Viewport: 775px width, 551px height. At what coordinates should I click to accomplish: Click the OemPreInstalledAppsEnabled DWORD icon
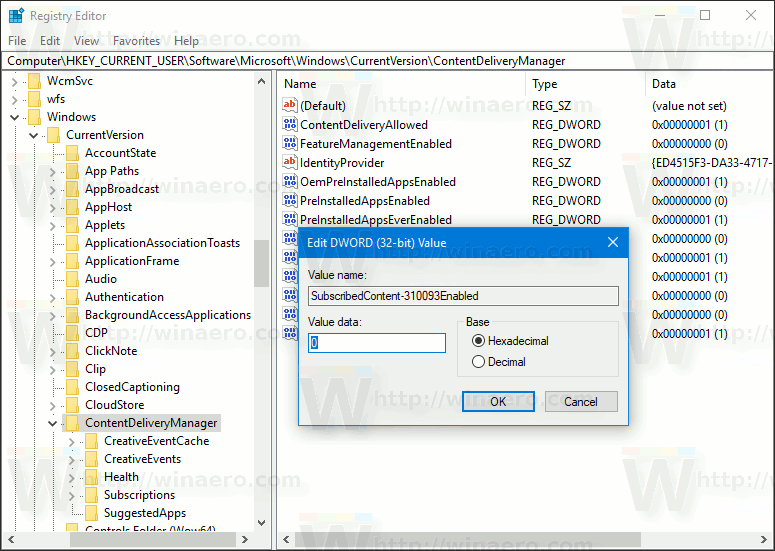[290, 181]
